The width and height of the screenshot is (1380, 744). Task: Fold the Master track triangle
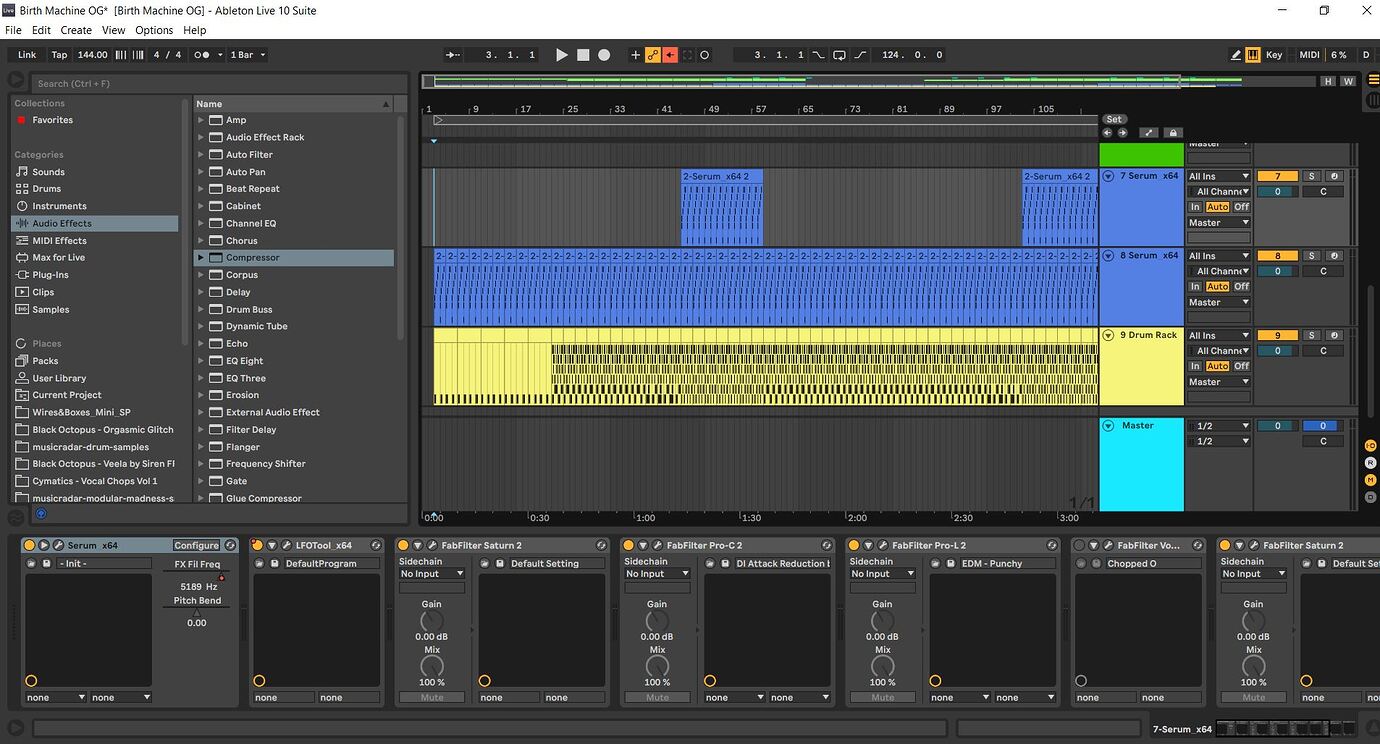1108,426
